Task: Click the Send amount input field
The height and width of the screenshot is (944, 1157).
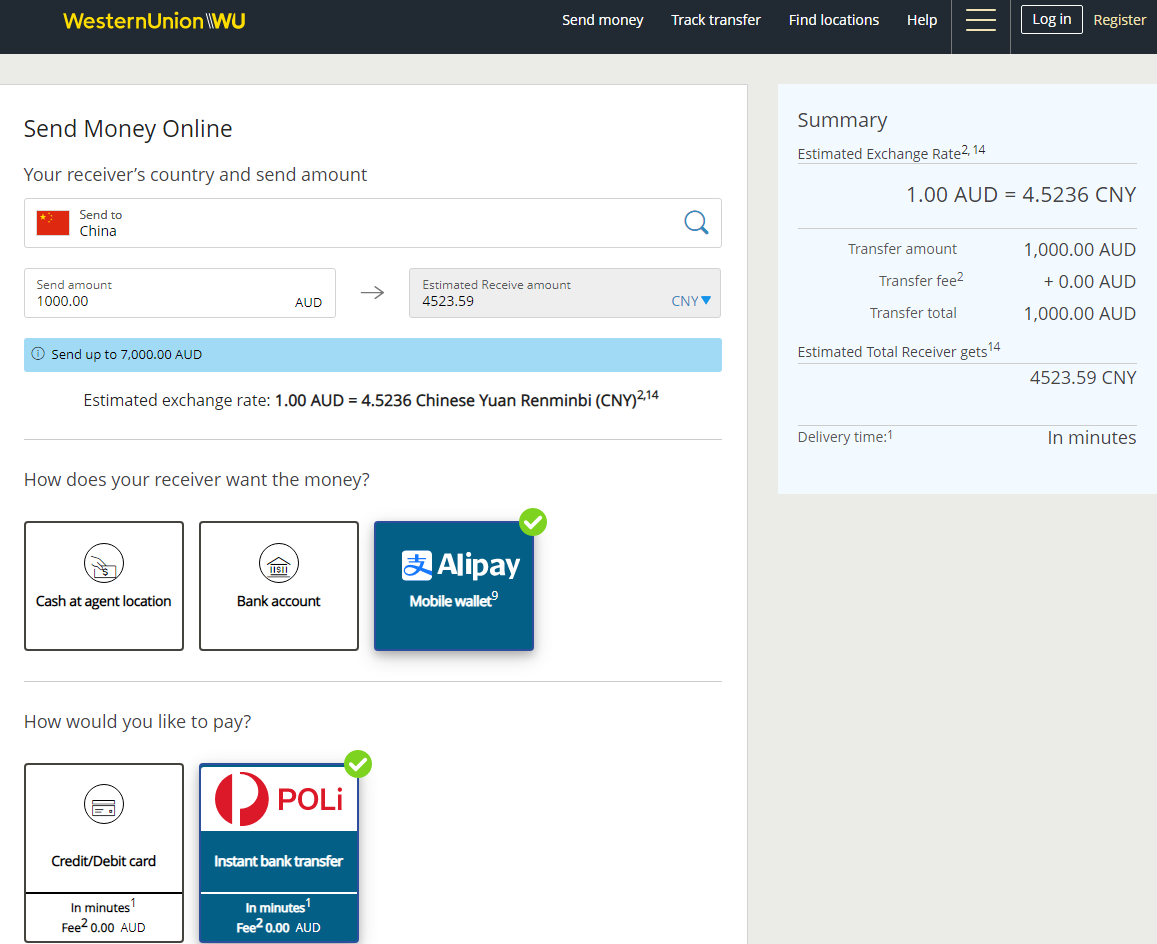Action: coord(180,293)
